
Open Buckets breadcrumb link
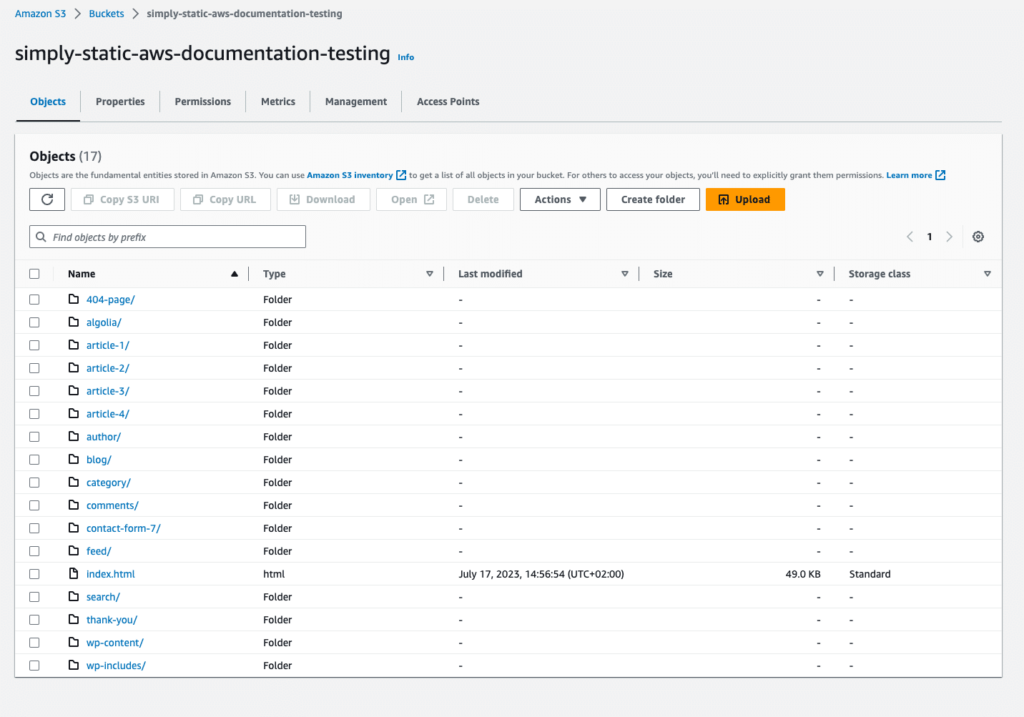coord(106,14)
